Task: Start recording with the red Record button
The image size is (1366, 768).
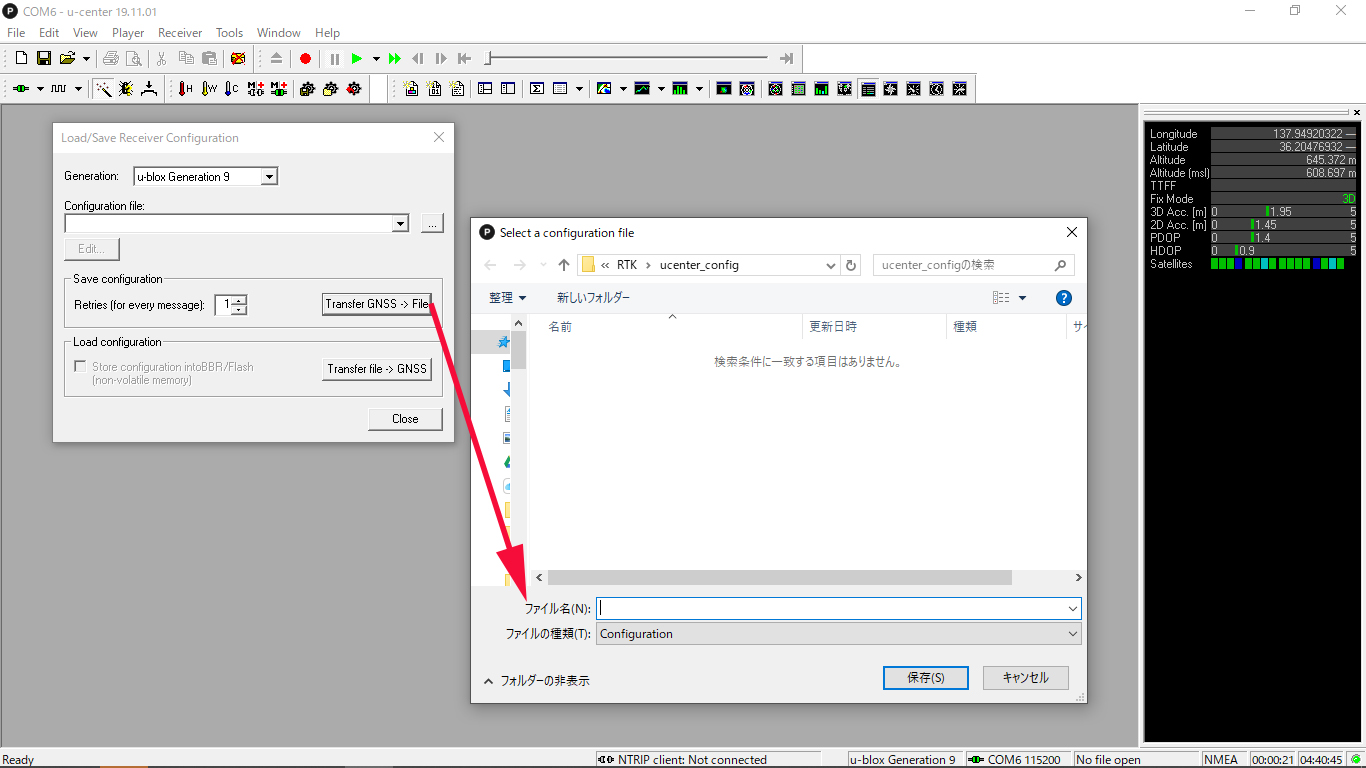Action: tap(306, 59)
